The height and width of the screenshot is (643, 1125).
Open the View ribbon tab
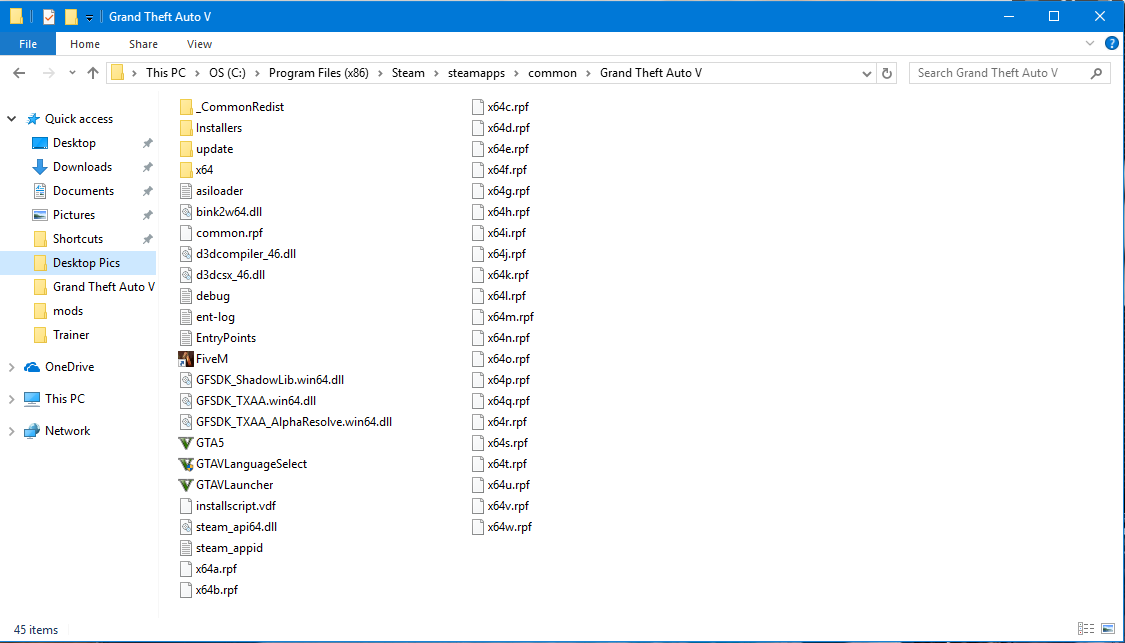coord(199,44)
